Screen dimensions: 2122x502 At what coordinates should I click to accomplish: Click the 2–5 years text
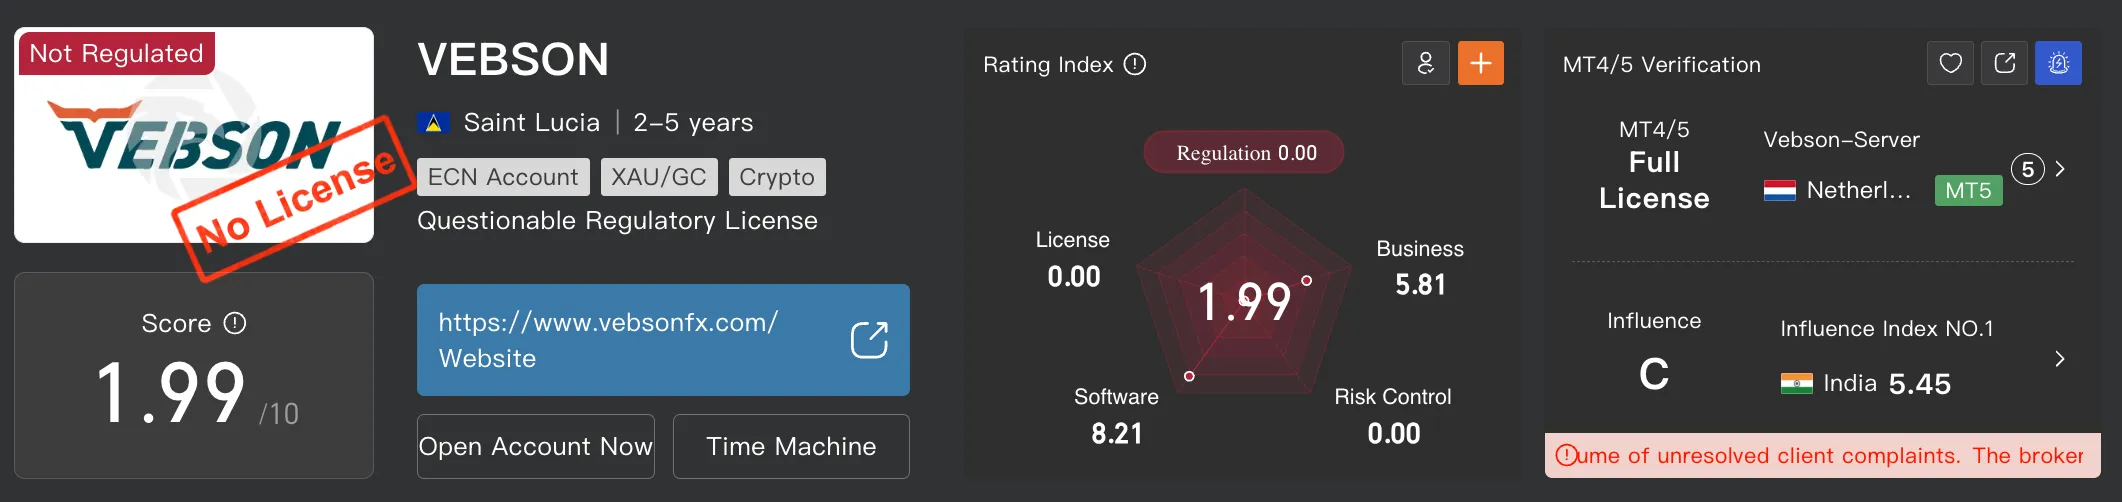(x=693, y=123)
